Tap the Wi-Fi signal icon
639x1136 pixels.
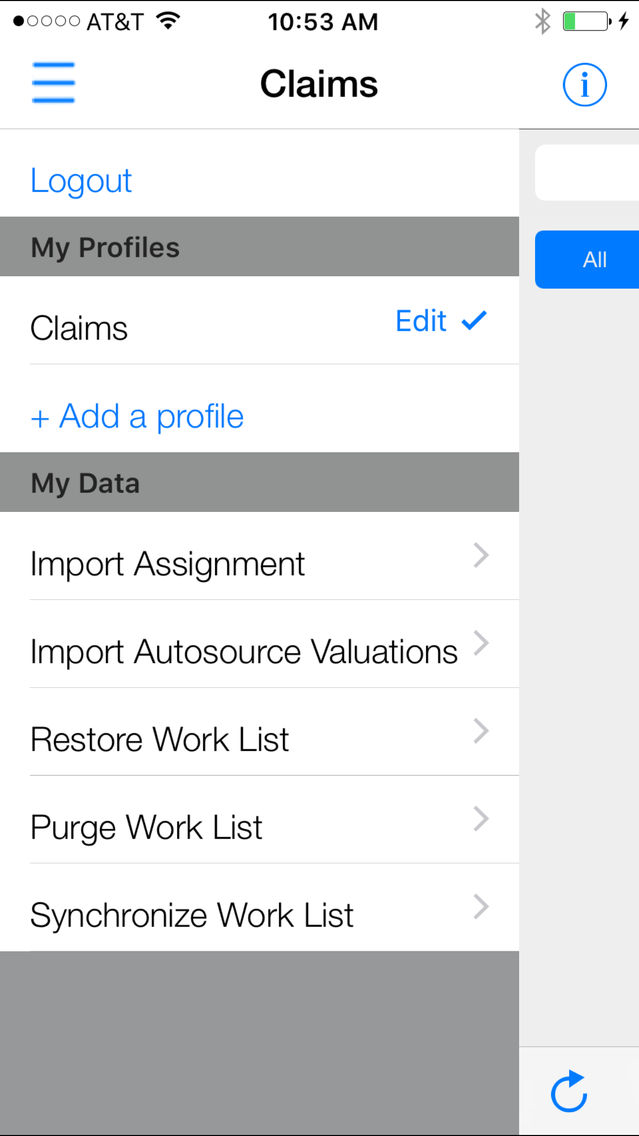(169, 22)
